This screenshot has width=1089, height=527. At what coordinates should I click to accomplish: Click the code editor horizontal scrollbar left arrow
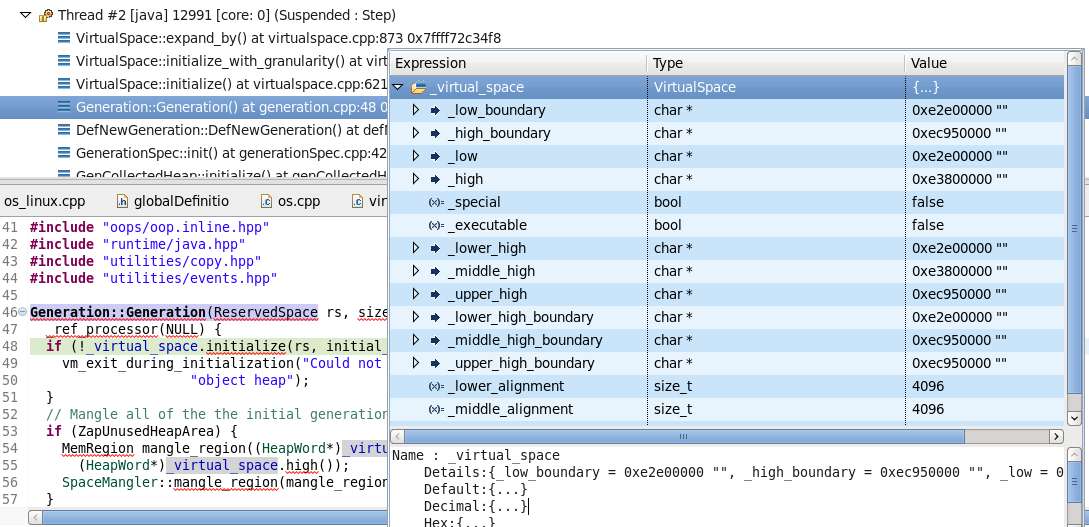(x=34, y=517)
